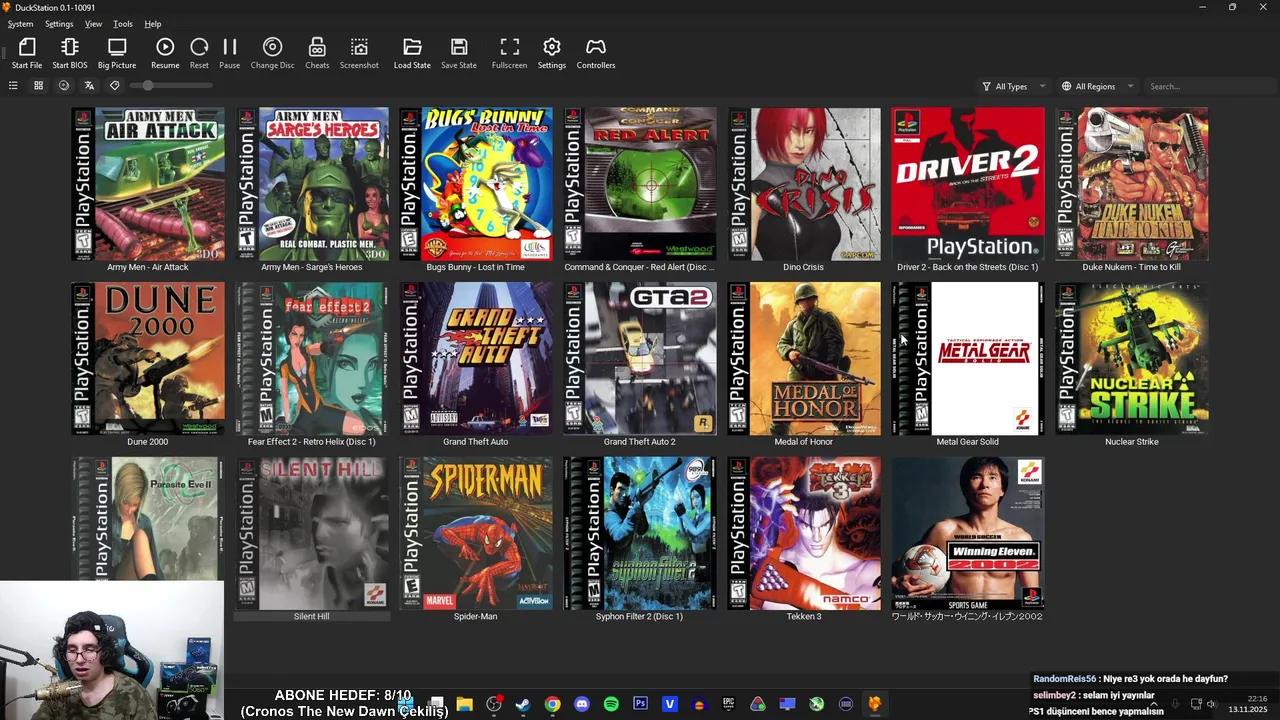1280x720 pixels.
Task: Open the Settings menu in menu bar
Action: coord(59,24)
